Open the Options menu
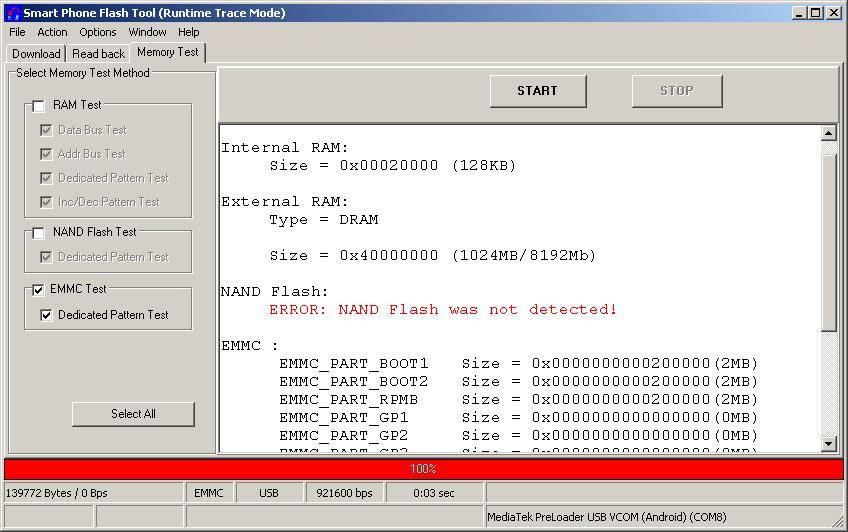 click(97, 32)
